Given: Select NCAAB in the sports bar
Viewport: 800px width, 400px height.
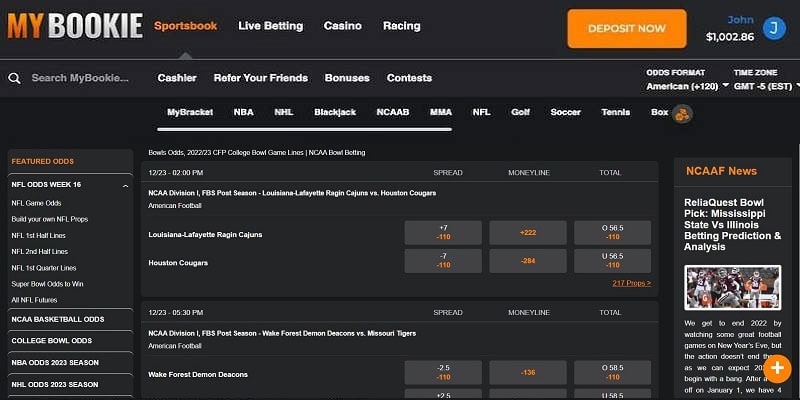Looking at the screenshot, I should tap(393, 112).
